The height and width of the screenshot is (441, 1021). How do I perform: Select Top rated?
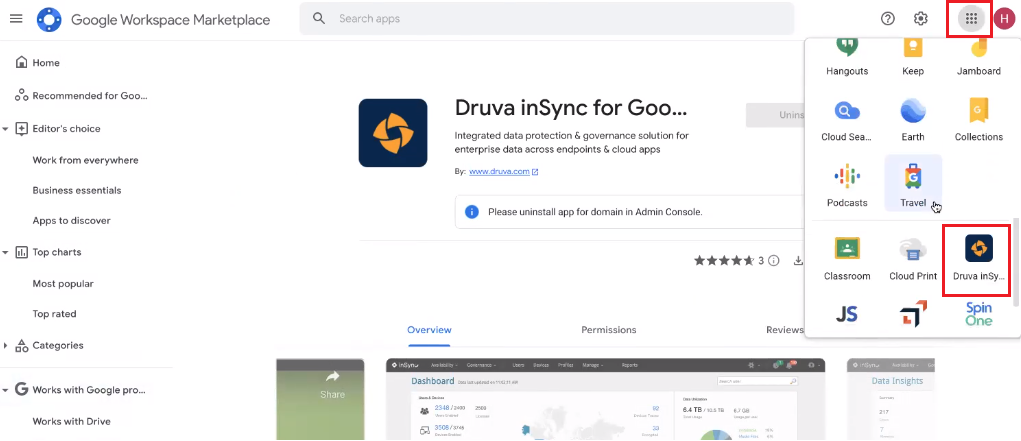pos(54,314)
